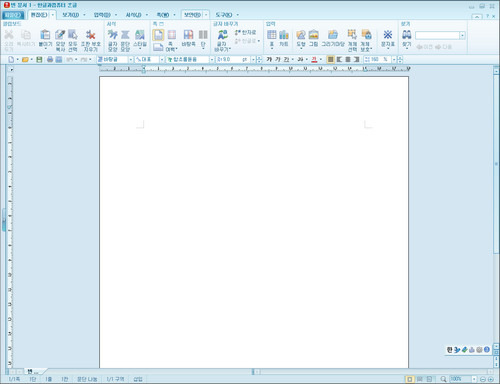Open the Edit (편집) tab
The image size is (500, 384).
39,15
